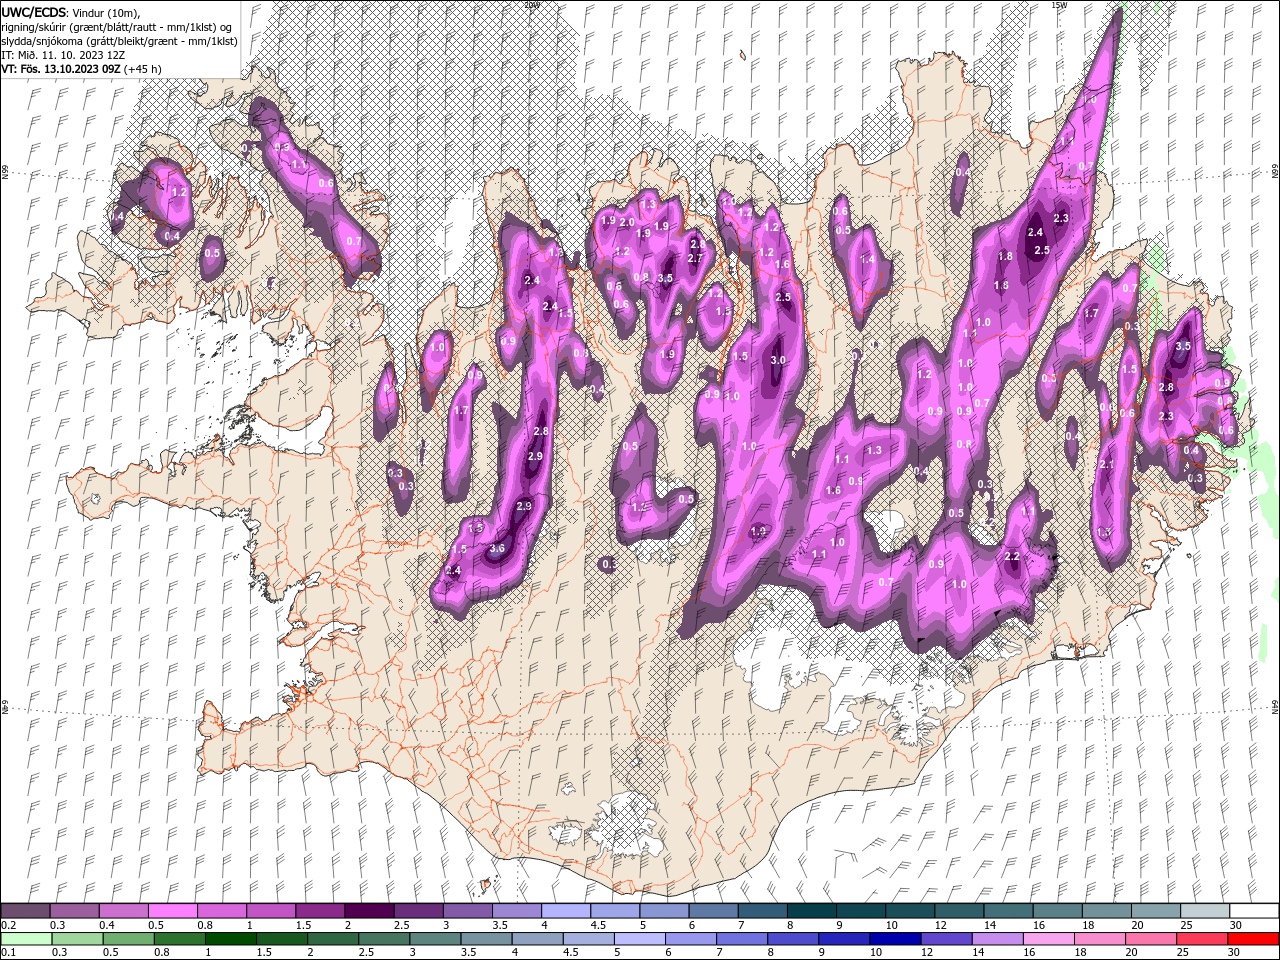Select the light pink 16–18 swatch in bottom legend
Image resolution: width=1280 pixels, height=960 pixels.
pos(1048,939)
